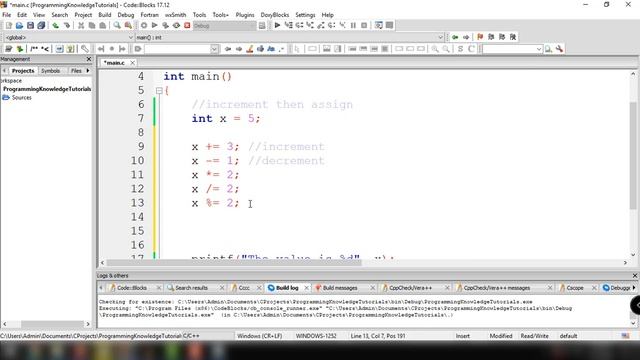Click the Undo arrow icon
Viewport: 640px width, 360px height.
tap(56, 25)
